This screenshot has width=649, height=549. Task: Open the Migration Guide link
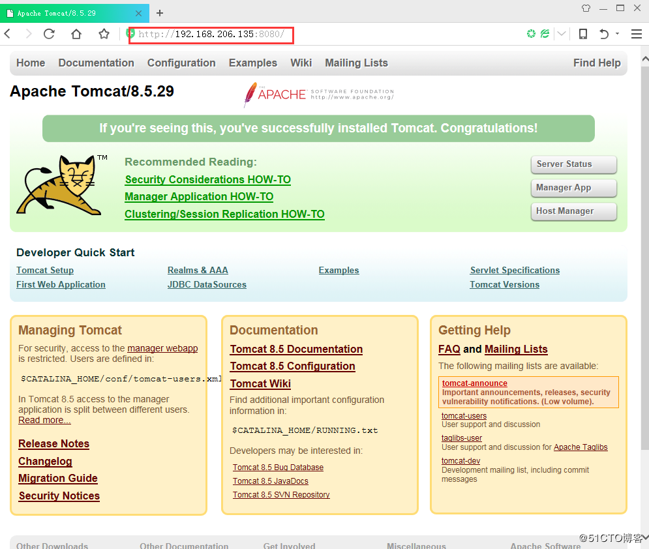tap(58, 479)
